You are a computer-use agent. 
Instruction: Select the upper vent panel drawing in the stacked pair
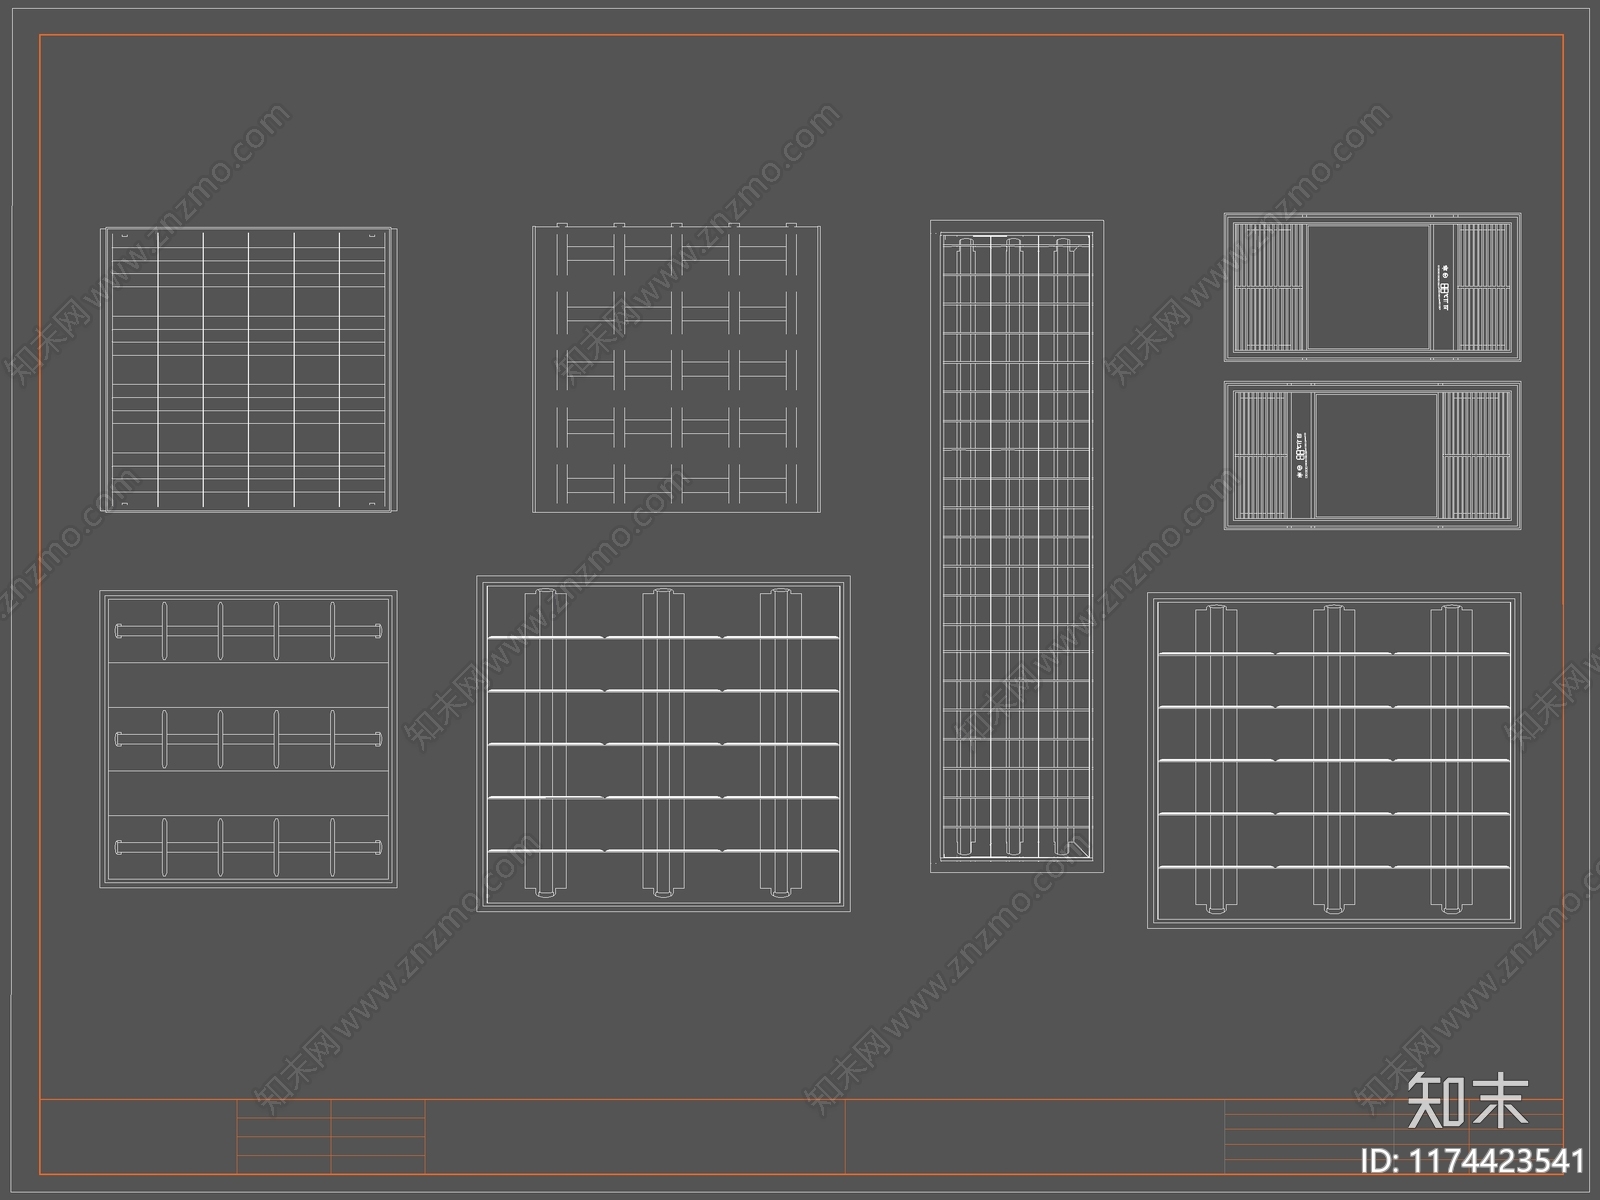point(1372,286)
